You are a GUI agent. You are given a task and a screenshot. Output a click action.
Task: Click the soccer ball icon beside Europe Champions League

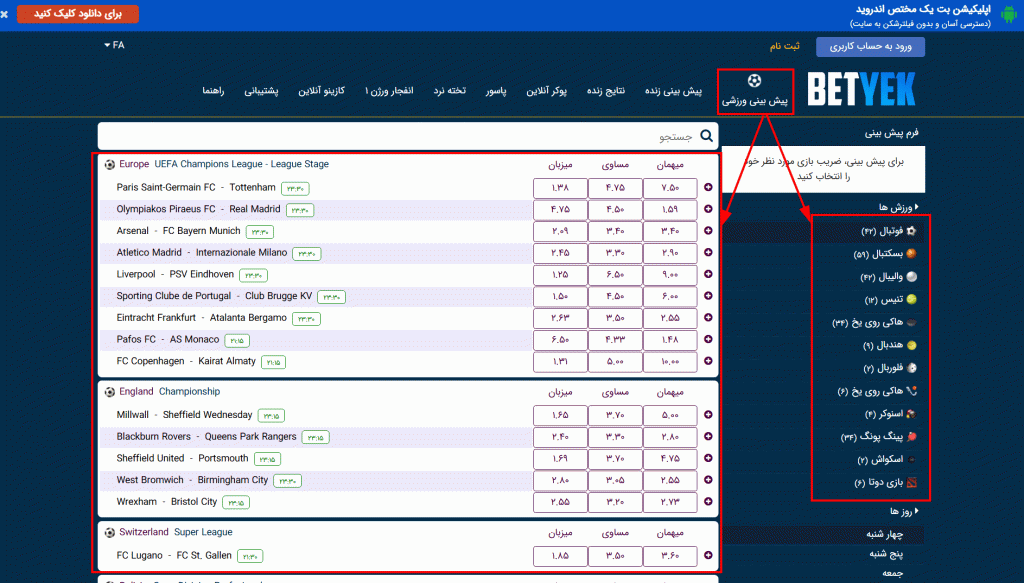(x=109, y=164)
